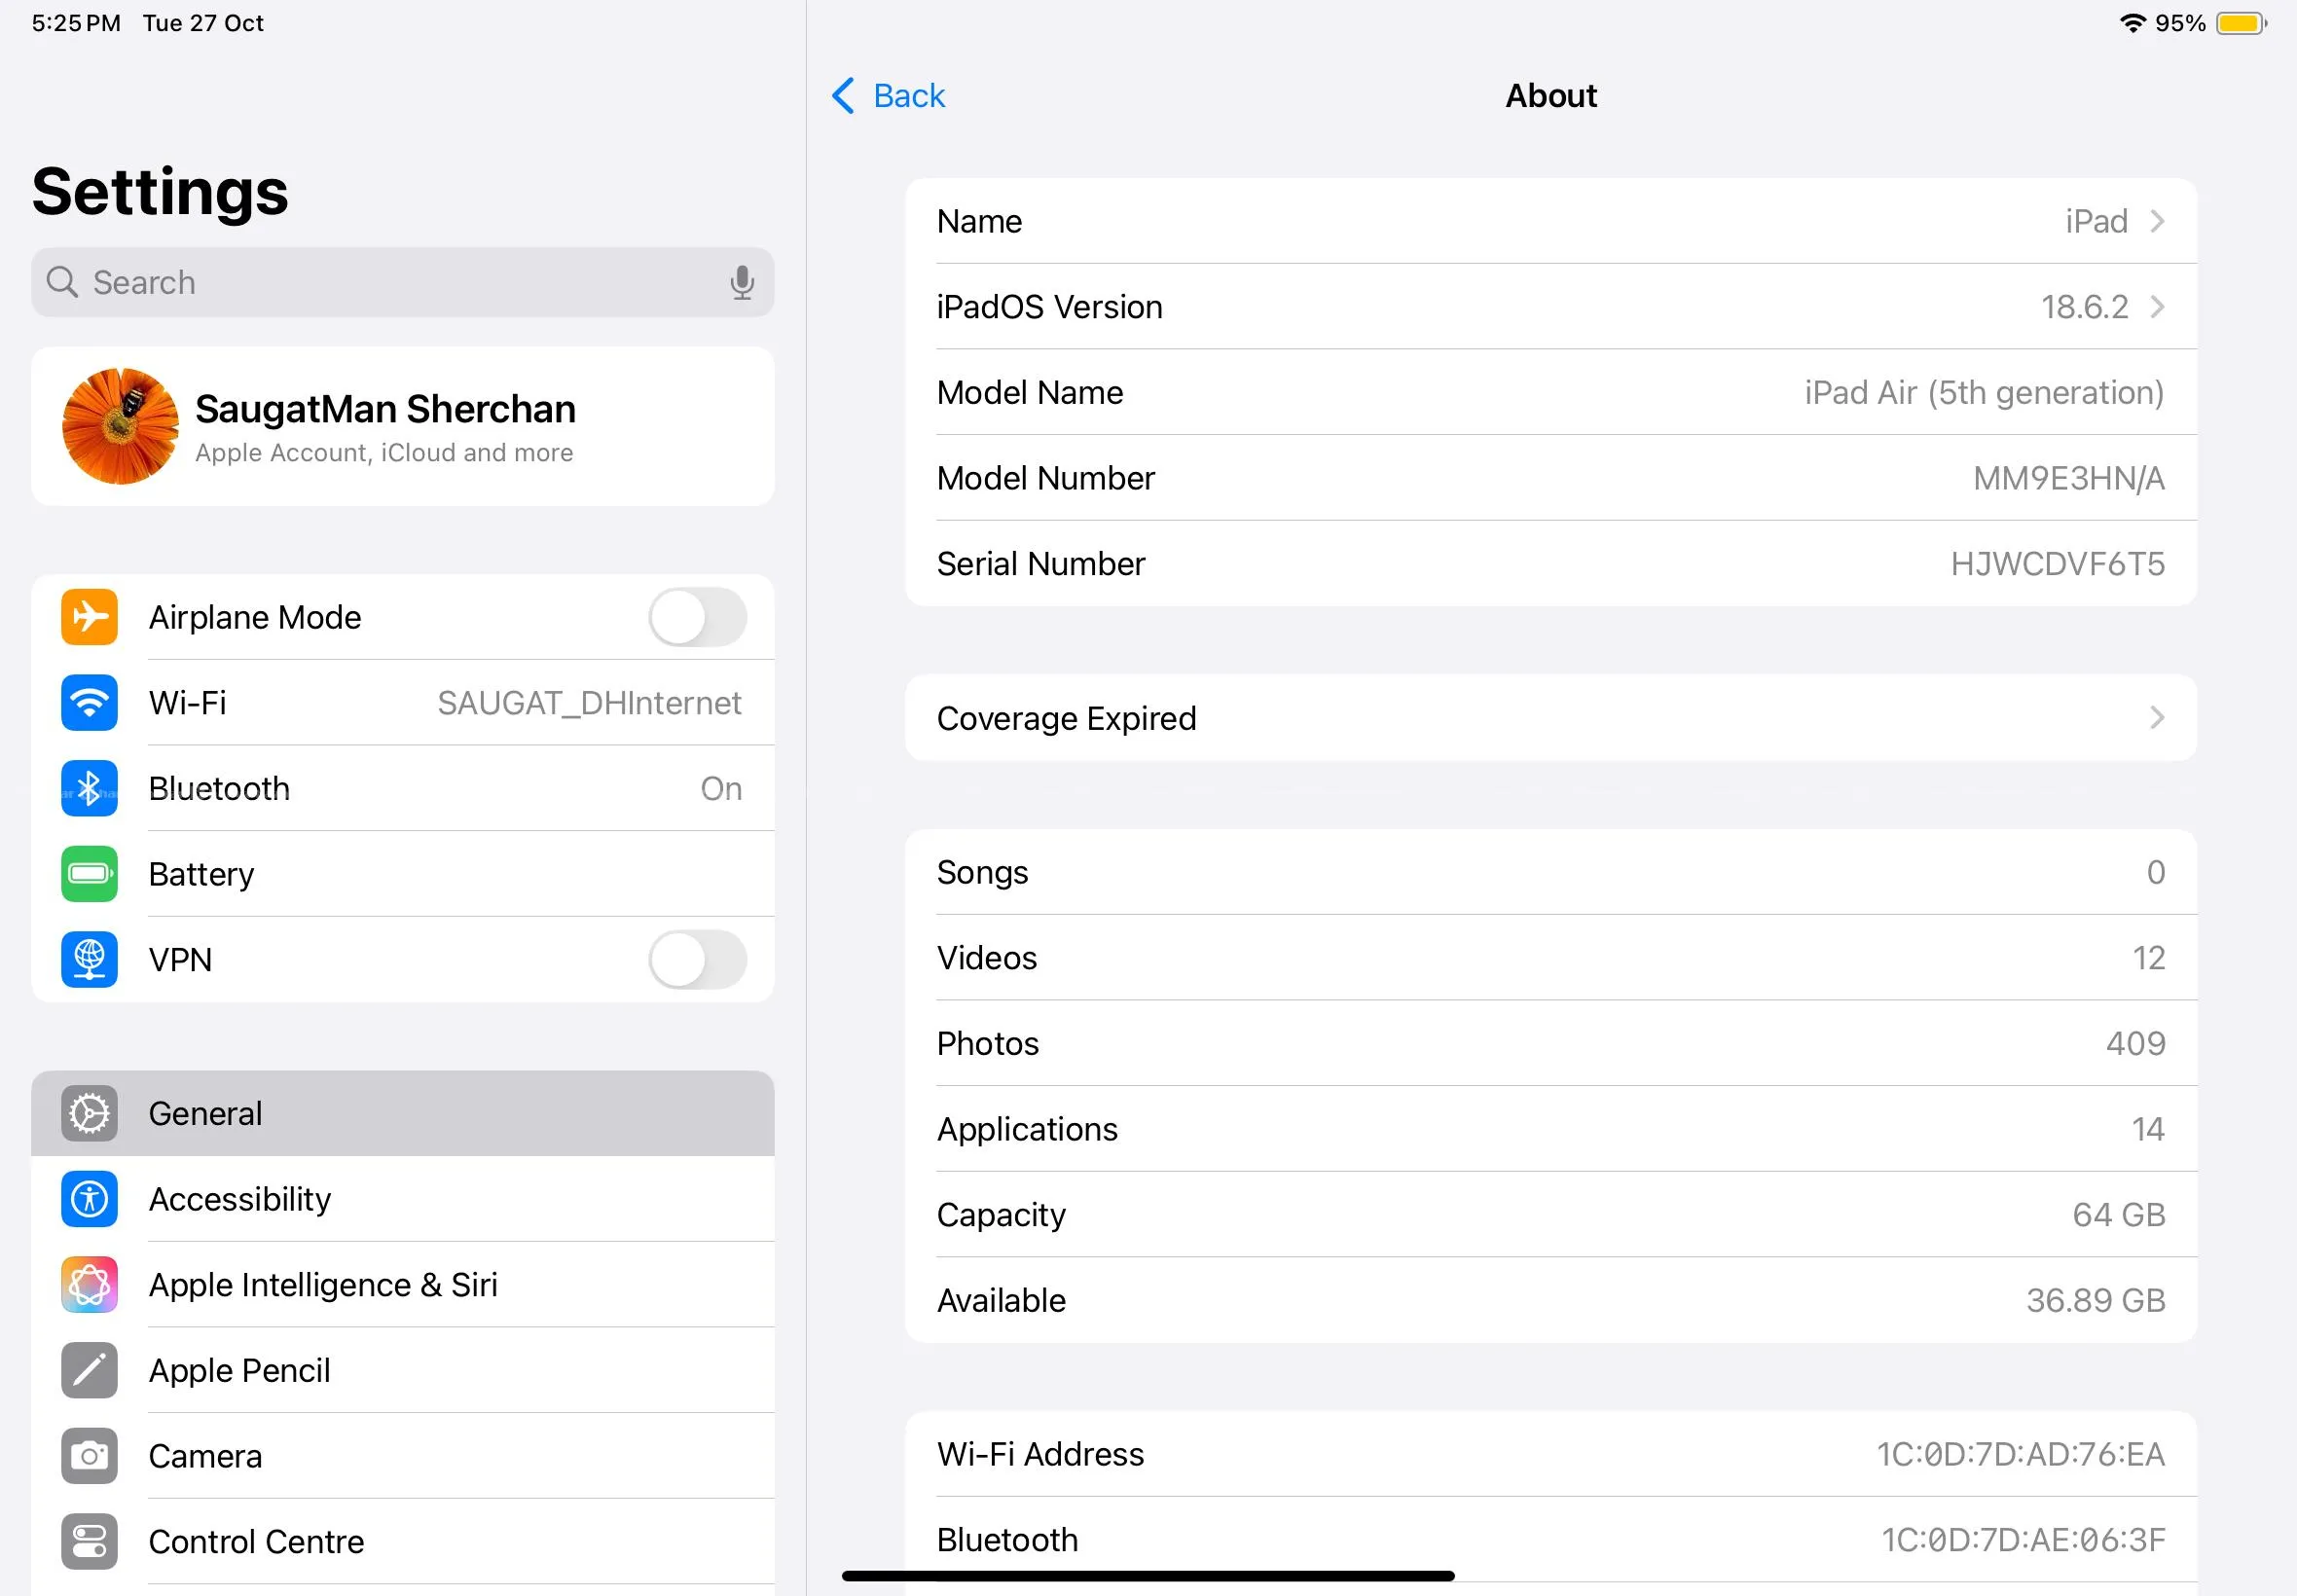Select the Apple Pencil settings item
This screenshot has width=2297, height=1596.
tap(403, 1371)
